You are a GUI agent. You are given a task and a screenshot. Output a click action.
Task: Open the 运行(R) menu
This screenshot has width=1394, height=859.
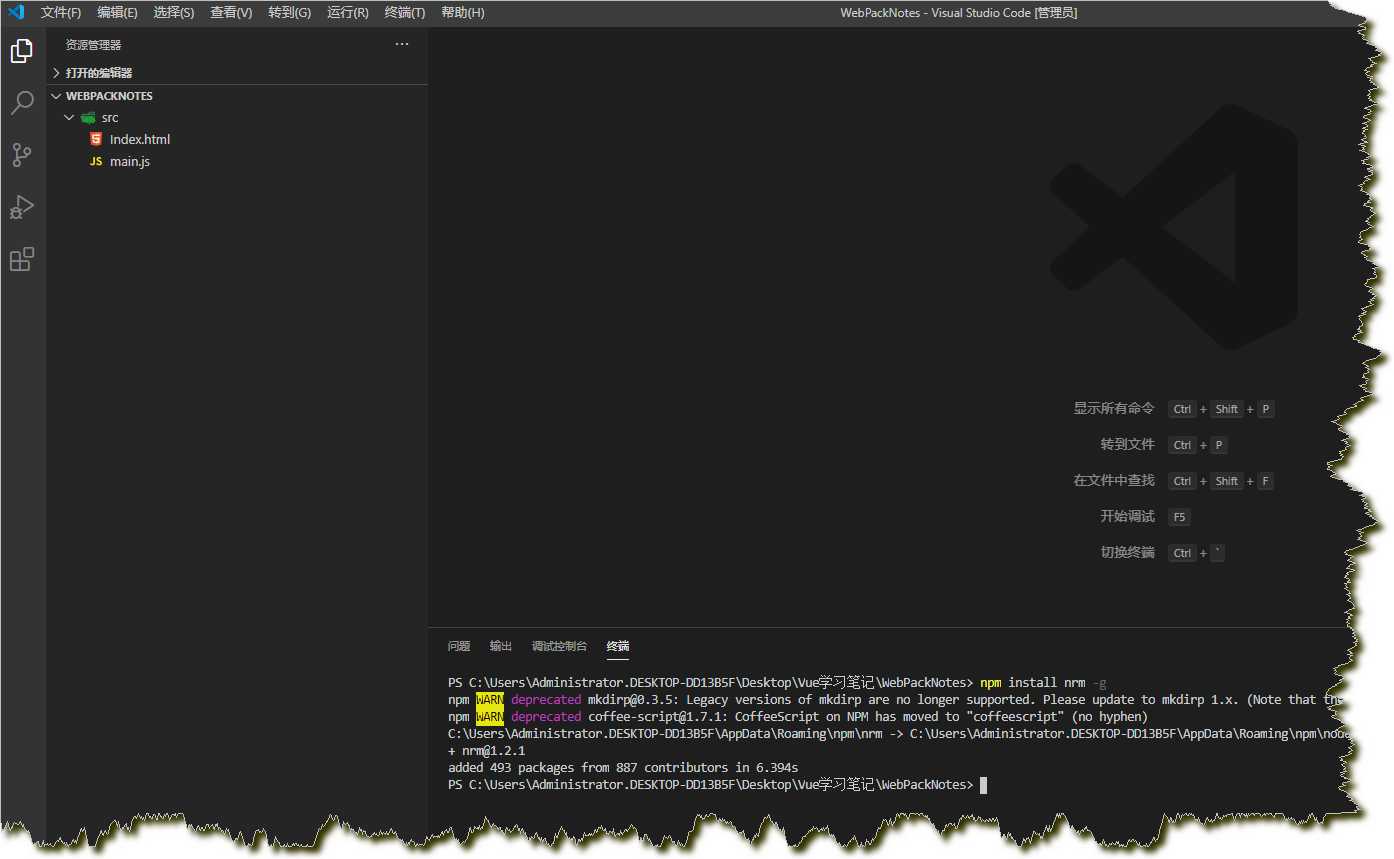click(348, 13)
